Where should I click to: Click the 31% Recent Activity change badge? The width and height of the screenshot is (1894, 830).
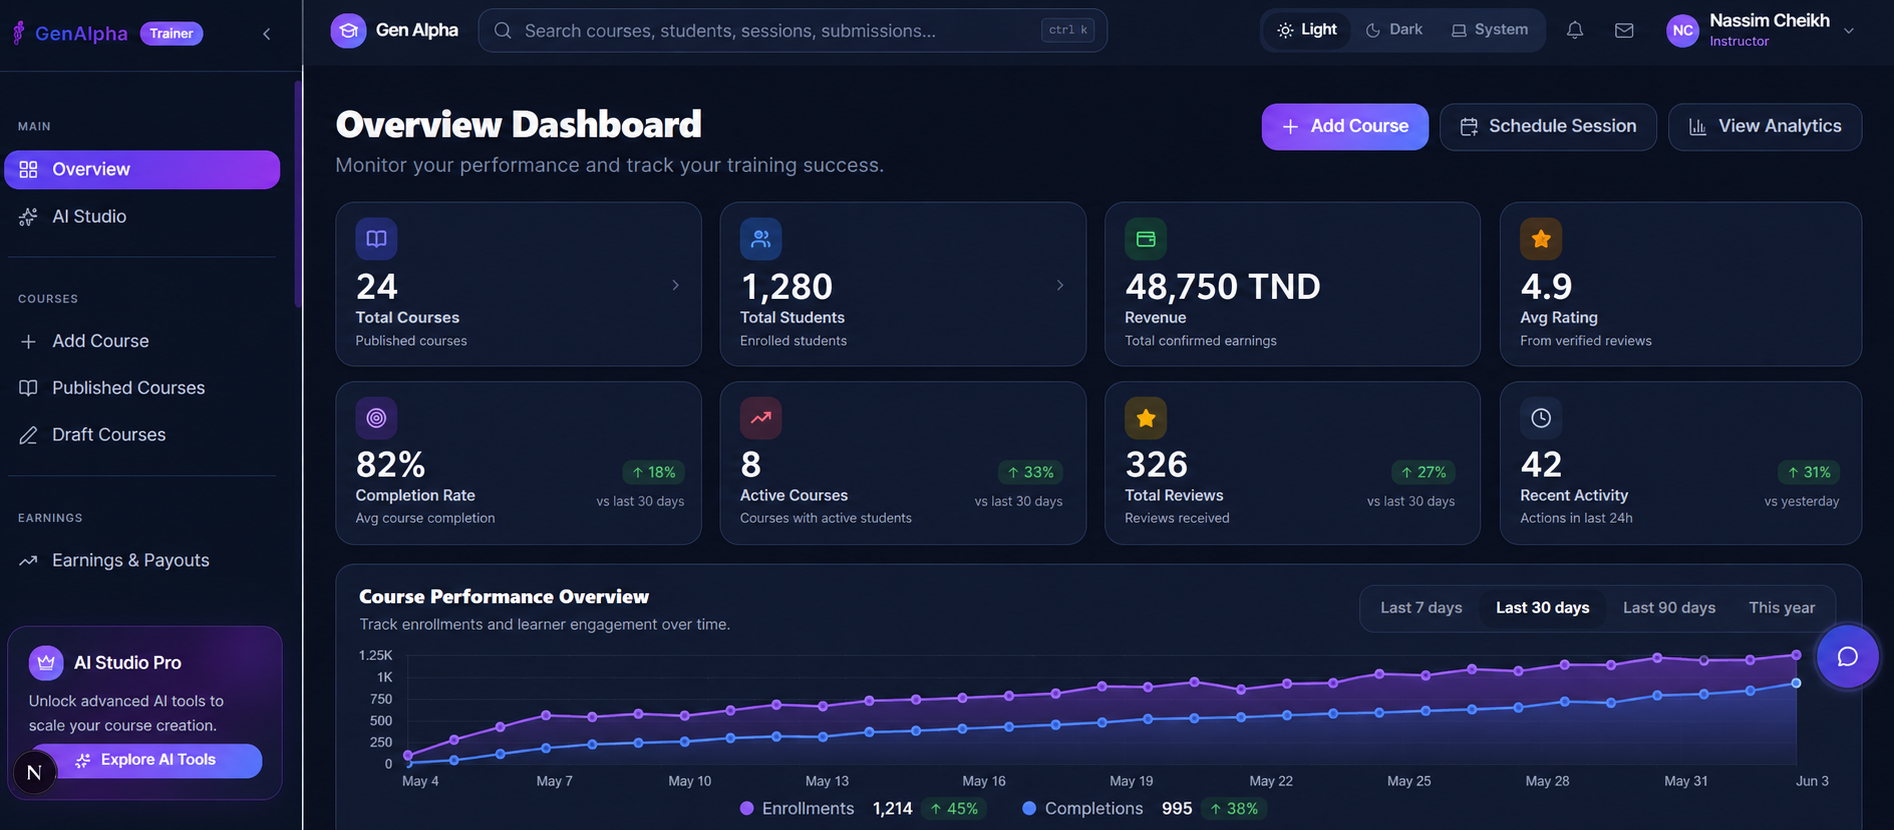1809,472
